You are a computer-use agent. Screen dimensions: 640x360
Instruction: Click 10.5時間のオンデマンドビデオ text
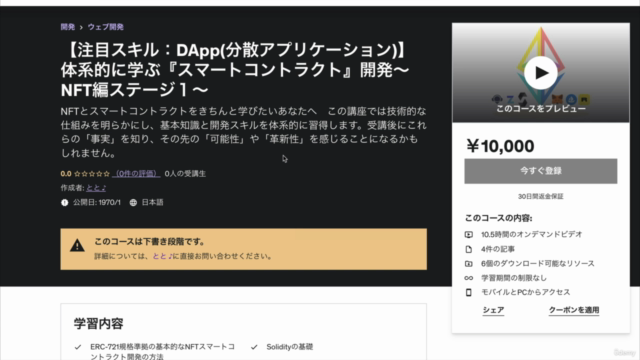coord(531,234)
